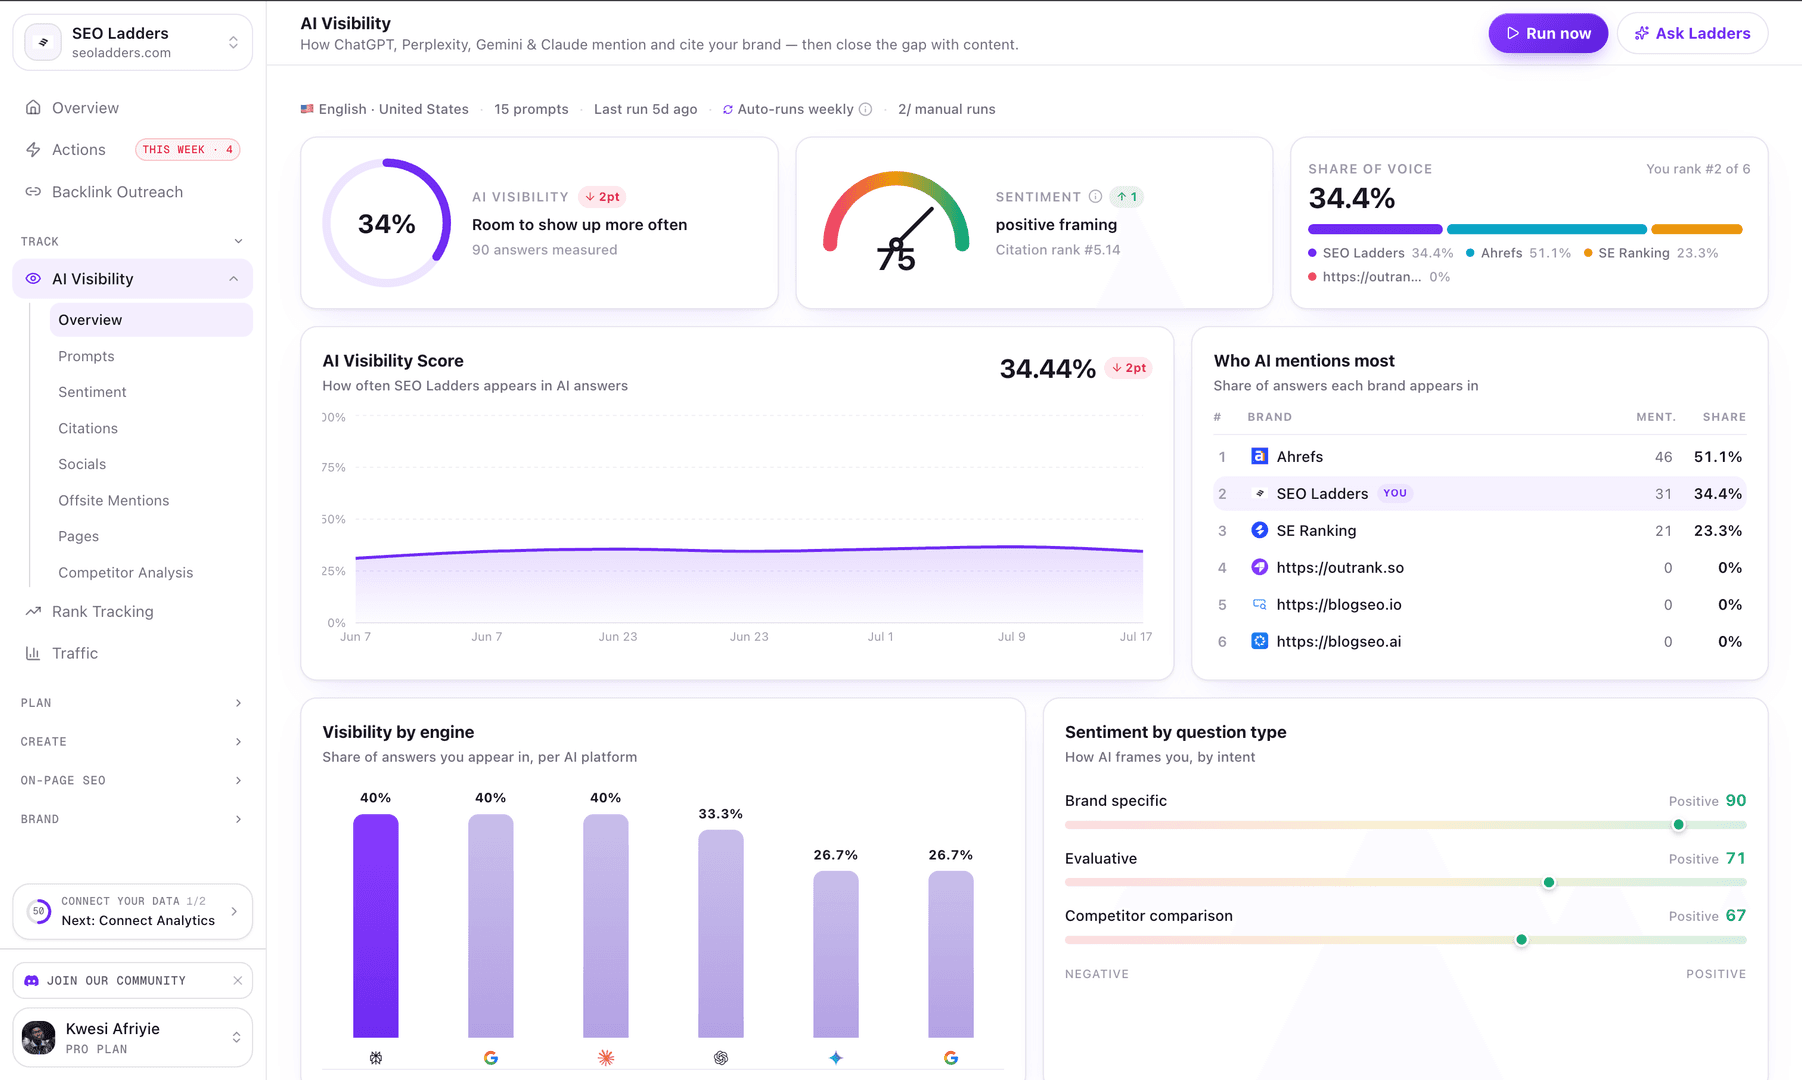This screenshot has height=1080, width=1802.
Task: Click the THIS WEEK · 4 badge
Action: click(x=188, y=150)
